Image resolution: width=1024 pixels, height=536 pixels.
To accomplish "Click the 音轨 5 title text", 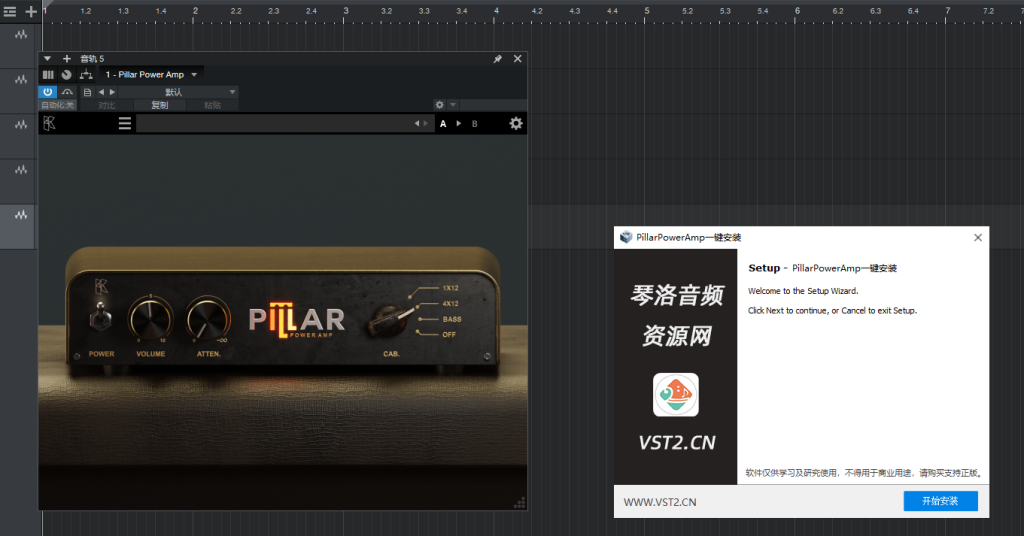I will [92, 59].
